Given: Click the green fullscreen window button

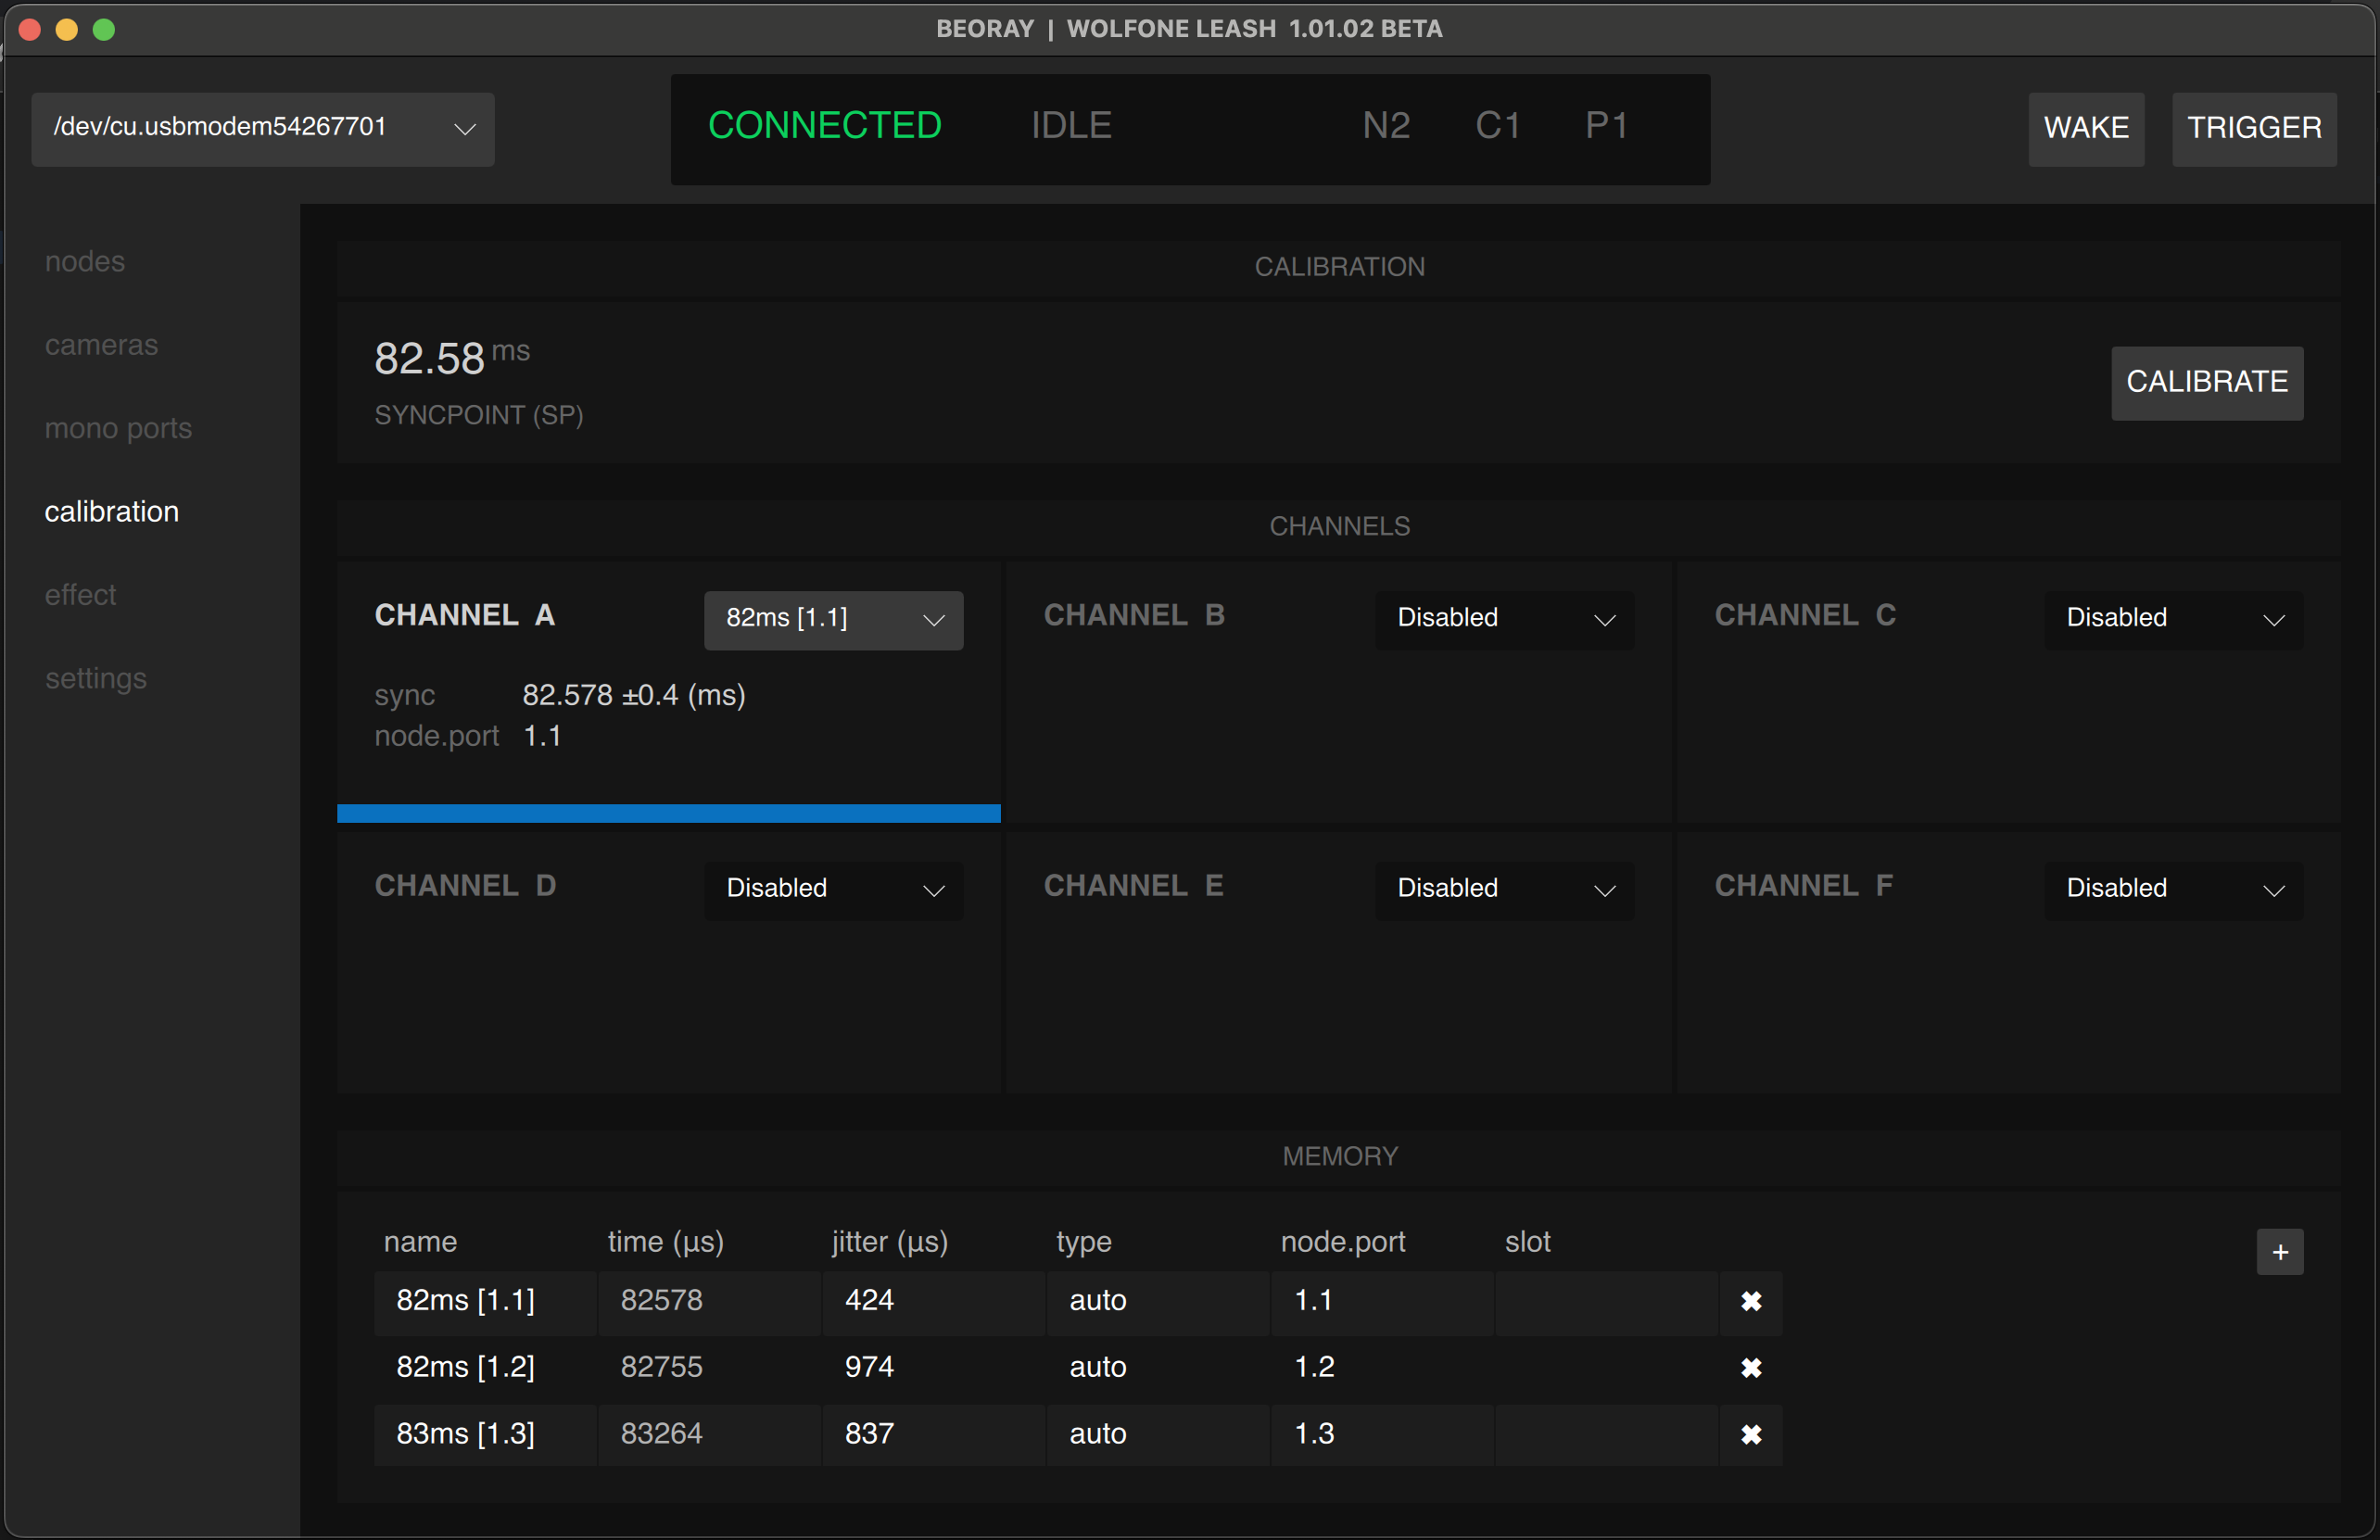Looking at the screenshot, I should (x=104, y=30).
